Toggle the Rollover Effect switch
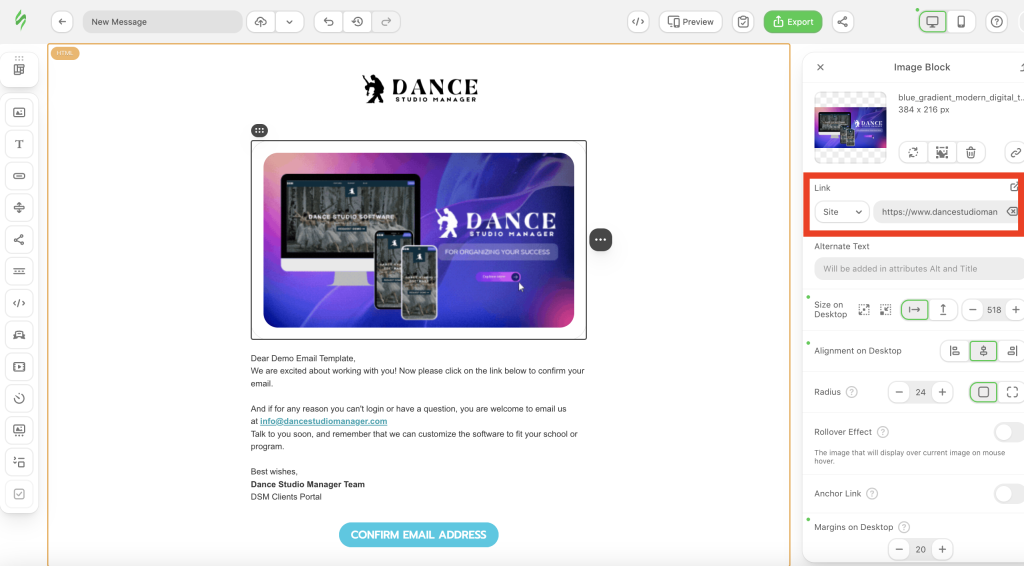The image size is (1024, 566). tap(1008, 432)
